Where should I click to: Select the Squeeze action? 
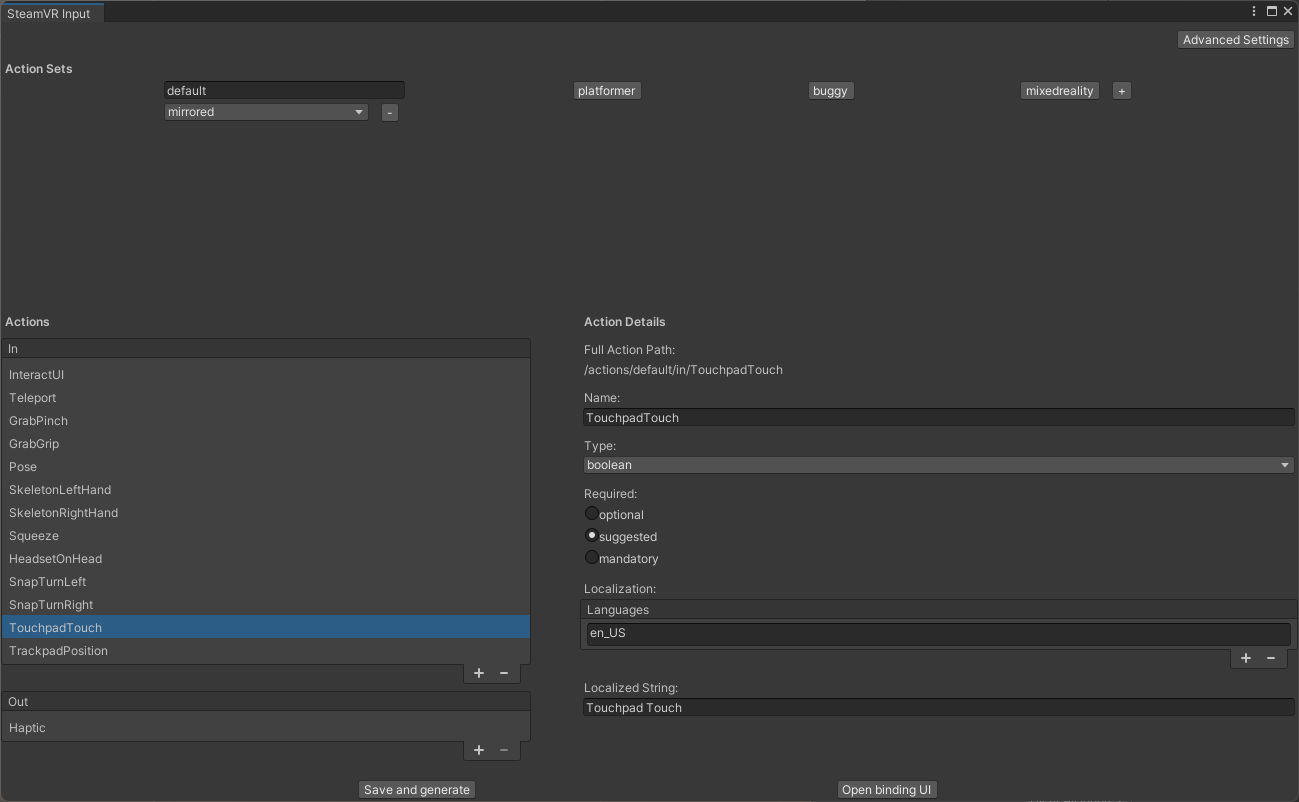tap(266, 536)
